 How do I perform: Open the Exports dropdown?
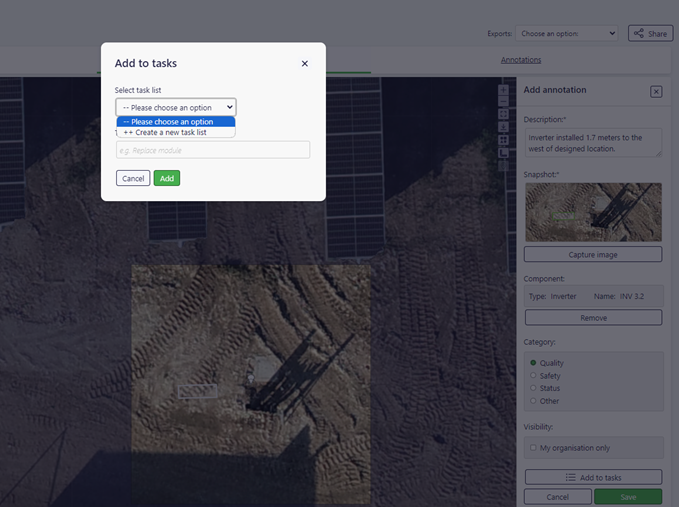coord(566,33)
